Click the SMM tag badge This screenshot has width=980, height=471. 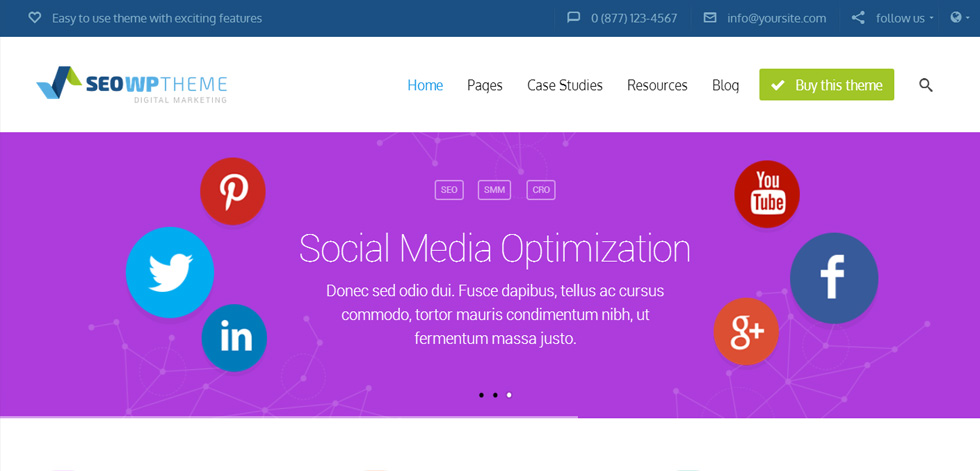(494, 190)
